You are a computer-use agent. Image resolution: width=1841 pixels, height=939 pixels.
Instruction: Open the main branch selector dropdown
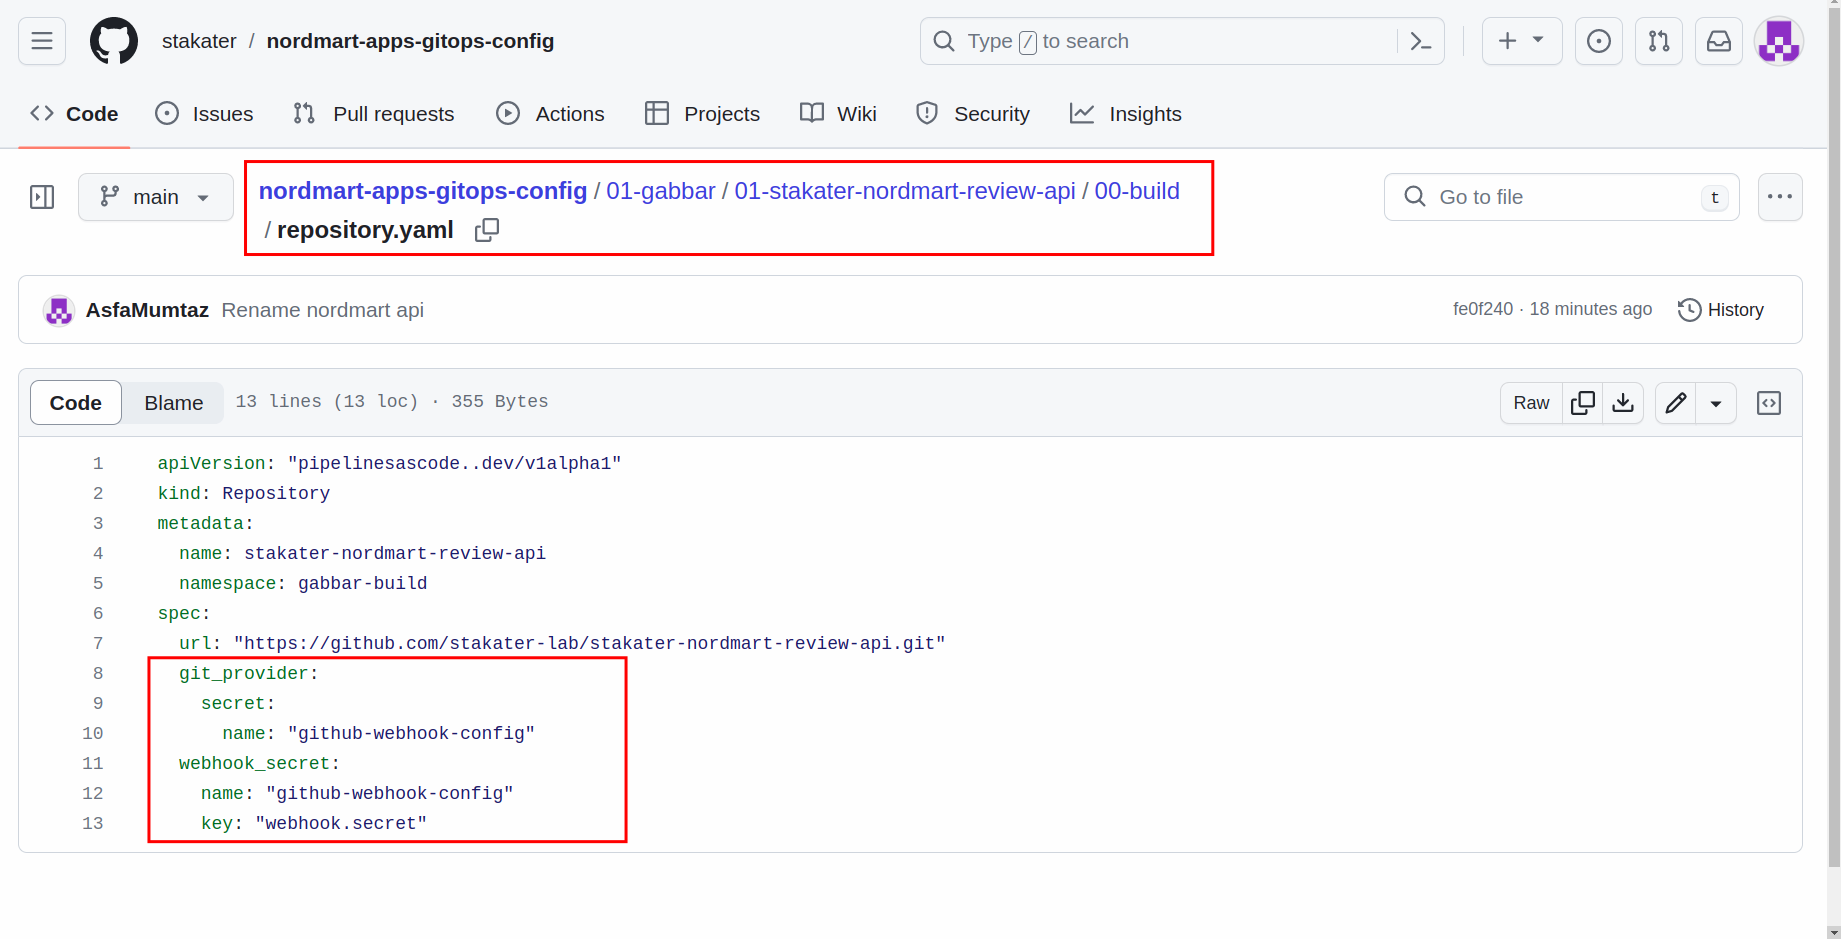point(156,197)
